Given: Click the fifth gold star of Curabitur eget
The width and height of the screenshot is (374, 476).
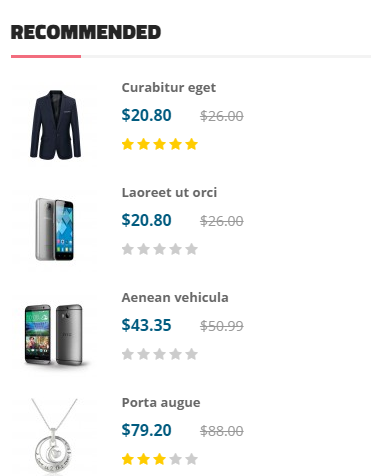Looking at the screenshot, I should tap(192, 144).
